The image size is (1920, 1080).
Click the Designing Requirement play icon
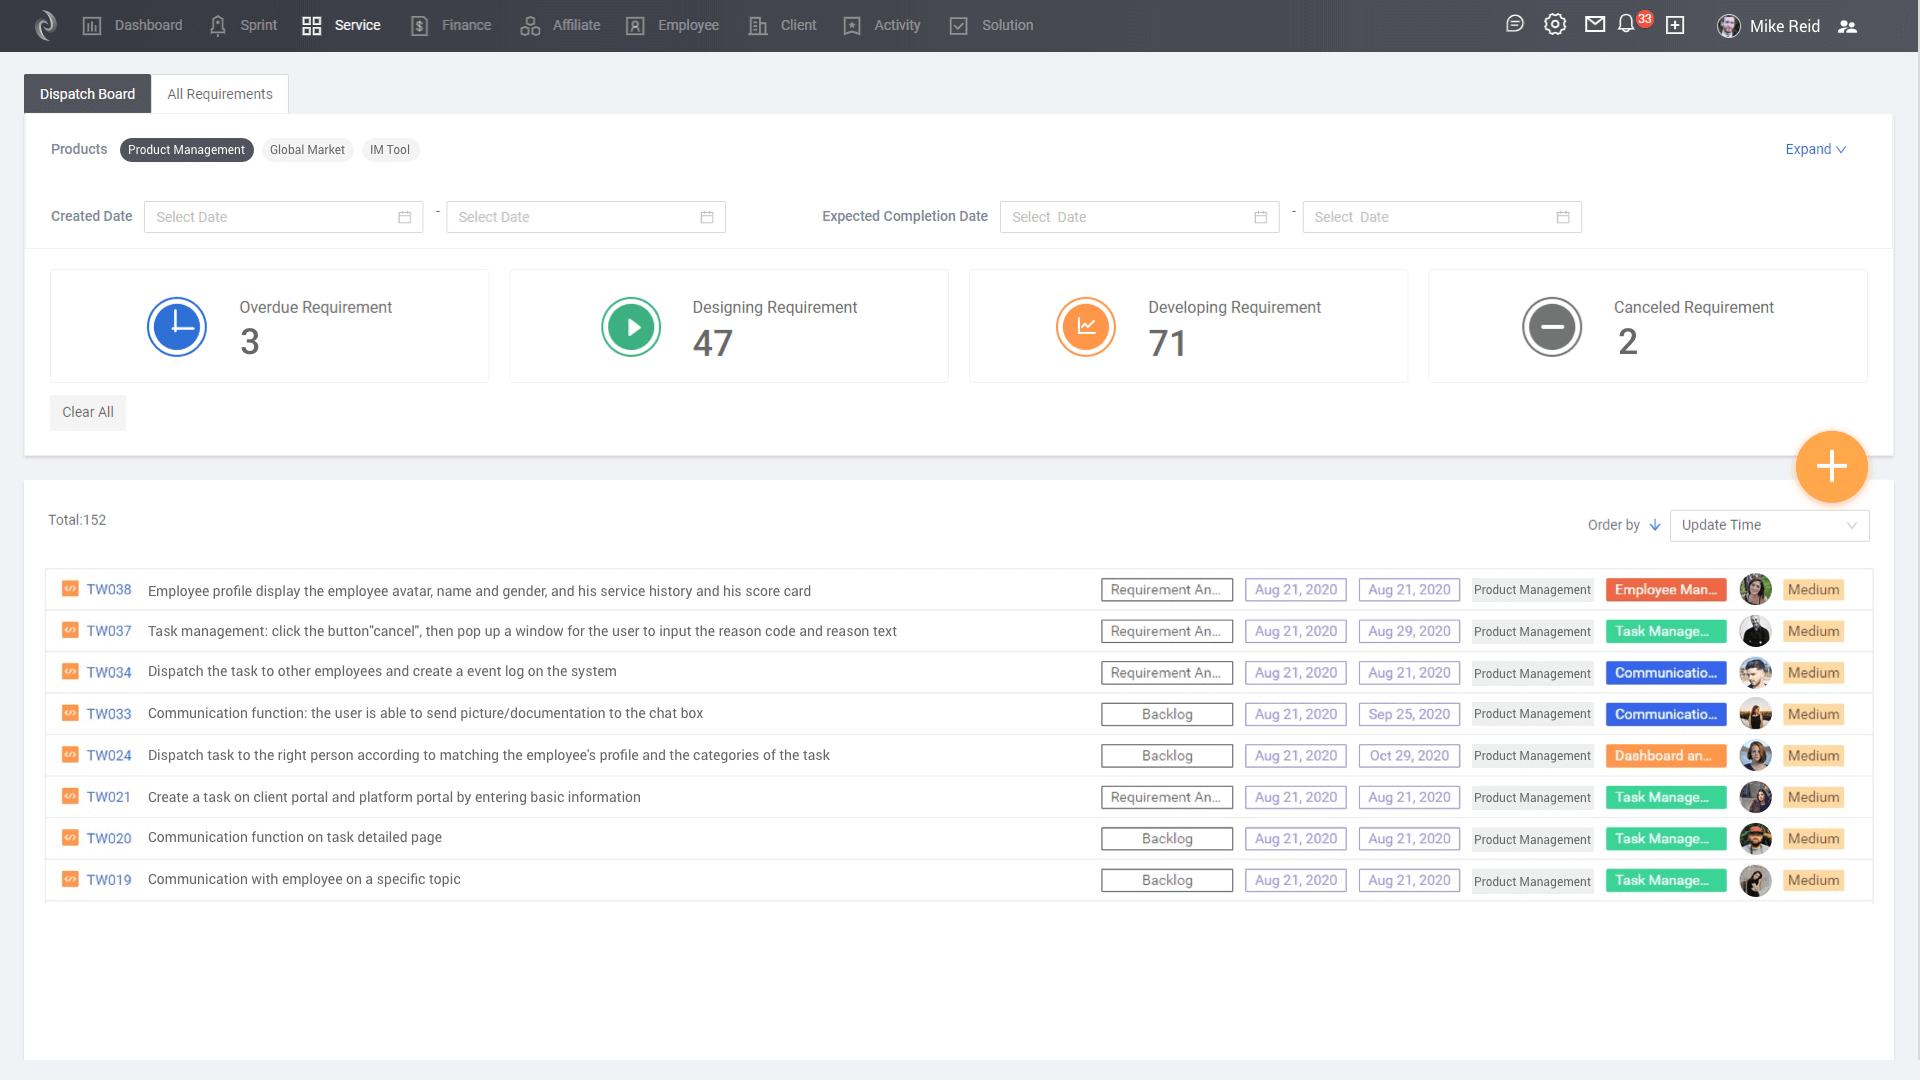pyautogui.click(x=631, y=326)
